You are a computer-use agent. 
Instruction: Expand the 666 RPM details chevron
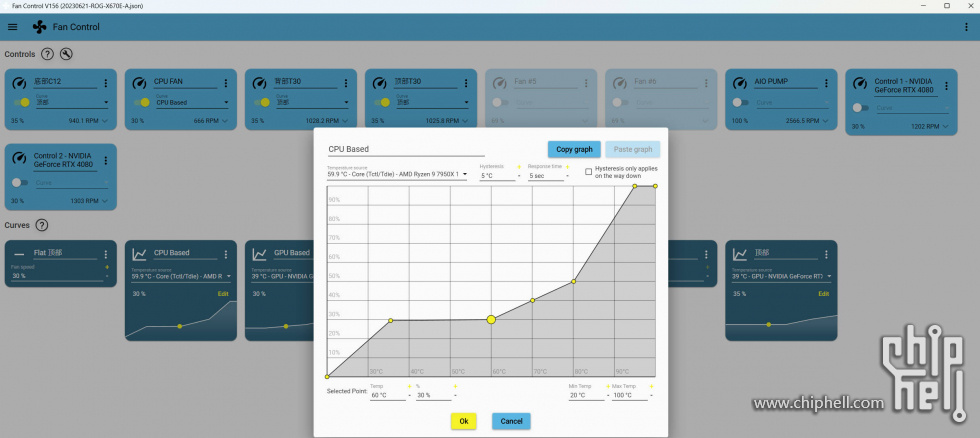click(x=224, y=121)
